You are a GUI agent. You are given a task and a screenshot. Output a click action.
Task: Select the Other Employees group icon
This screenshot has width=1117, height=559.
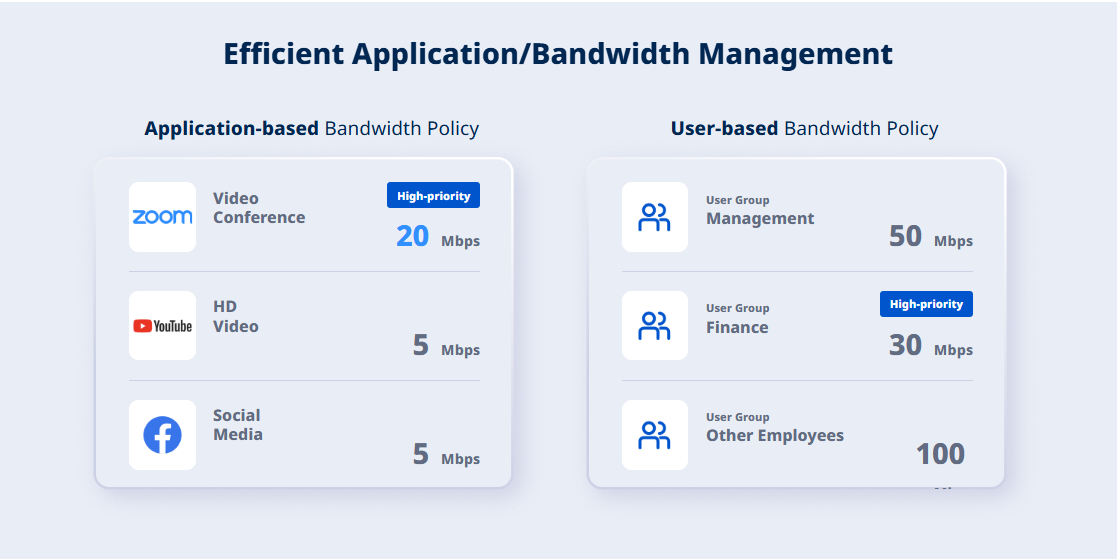tap(654, 435)
